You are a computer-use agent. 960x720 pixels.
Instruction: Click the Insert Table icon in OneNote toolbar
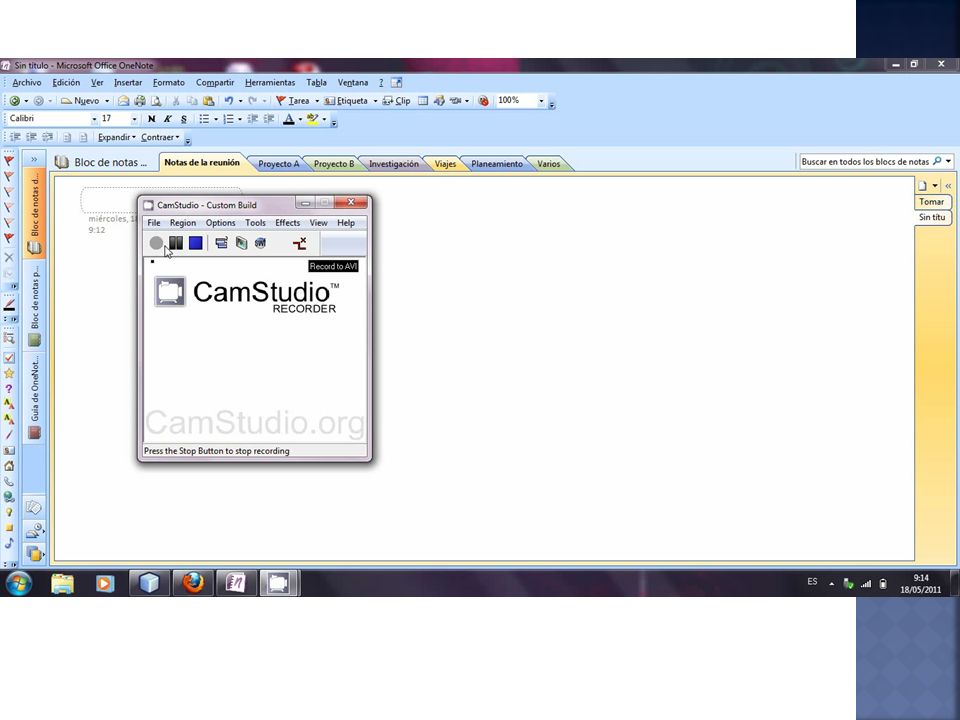click(423, 100)
